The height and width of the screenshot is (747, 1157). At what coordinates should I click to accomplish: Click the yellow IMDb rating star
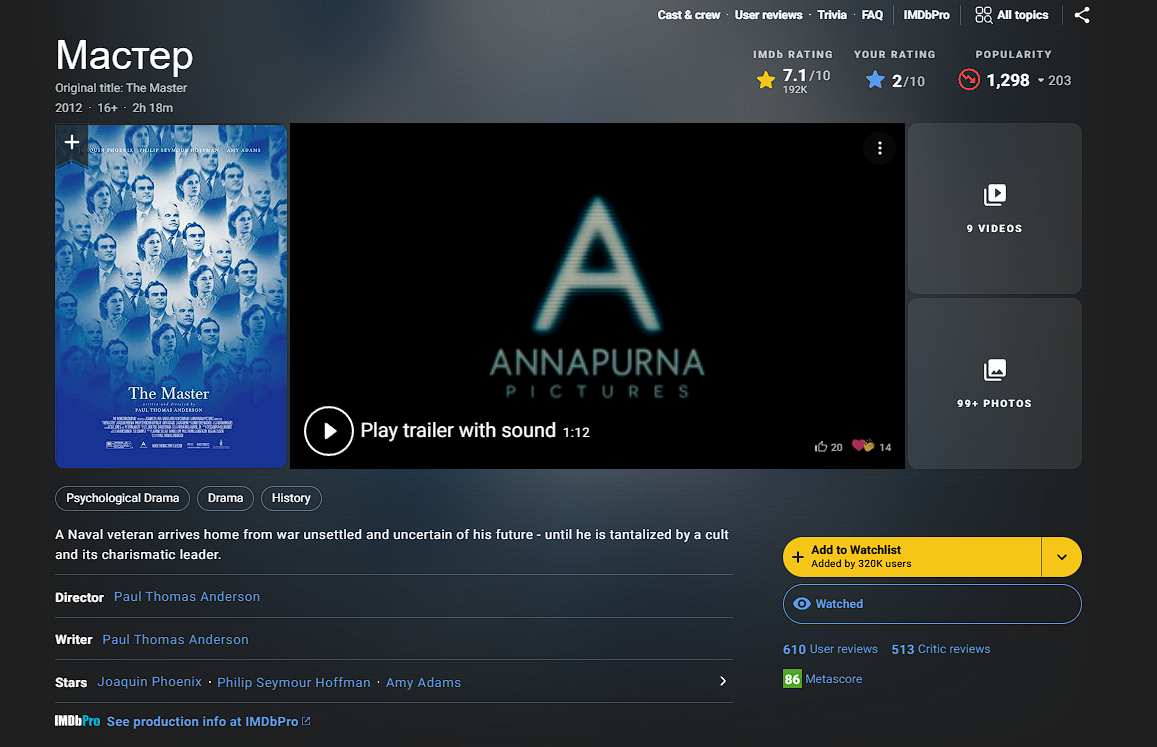766,80
